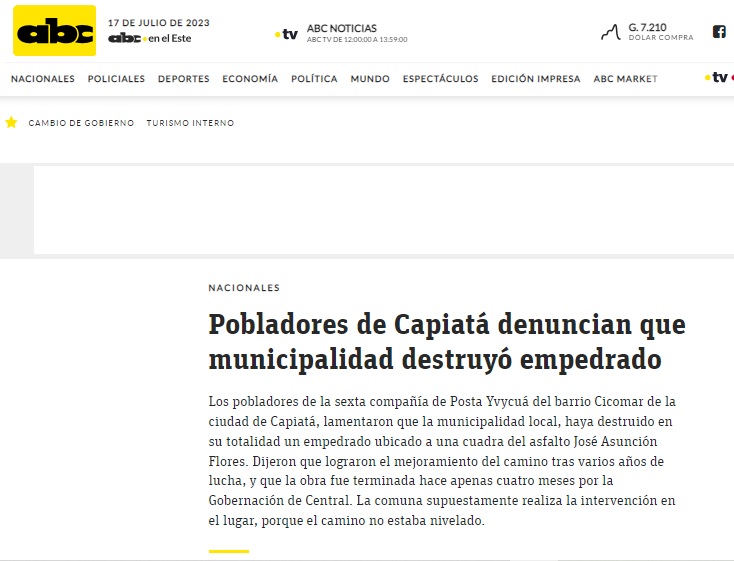The width and height of the screenshot is (734, 561).
Task: Navigate to the Política section
Action: pos(314,79)
